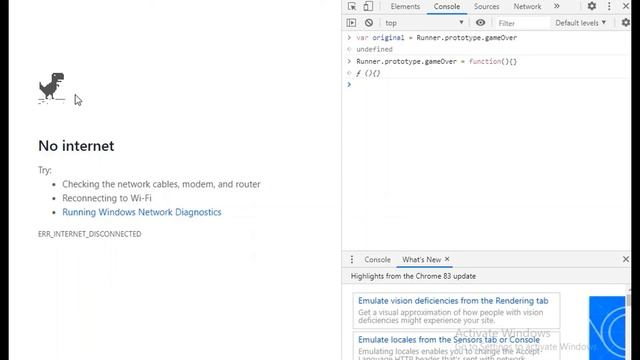Viewport: 640px width, 360px height.
Task: Click the 'Runner.prototype.gameOver = function(){}' line
Action: pyautogui.click(x=436, y=62)
